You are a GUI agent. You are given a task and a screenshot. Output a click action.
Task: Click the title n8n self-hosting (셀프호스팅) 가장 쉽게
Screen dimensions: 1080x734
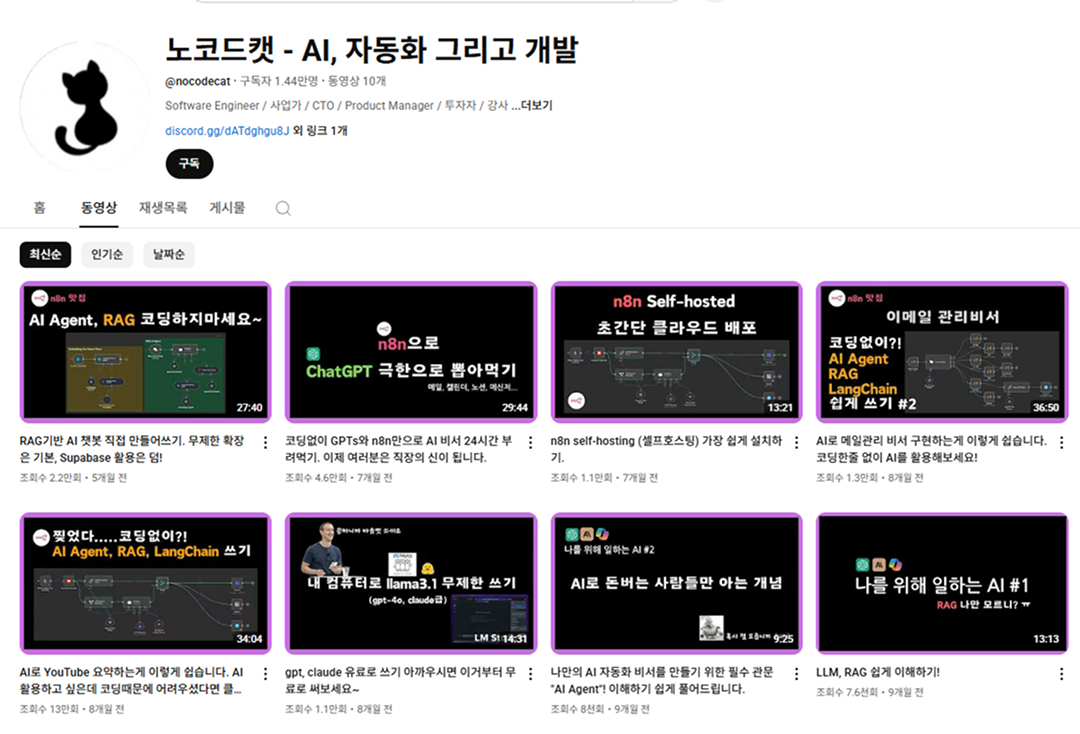pos(666,449)
